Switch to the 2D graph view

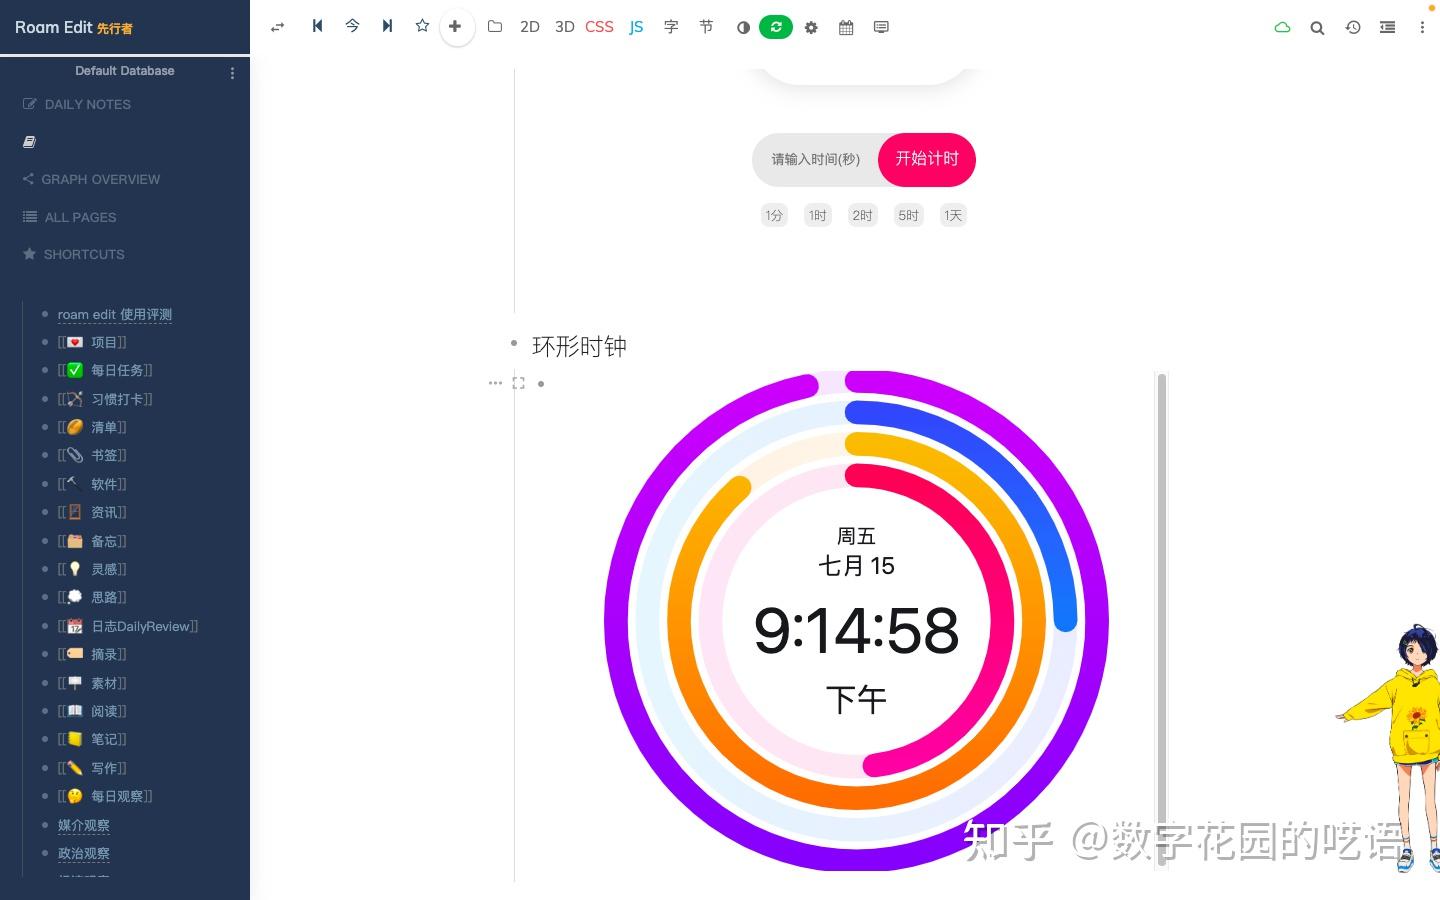[529, 27]
